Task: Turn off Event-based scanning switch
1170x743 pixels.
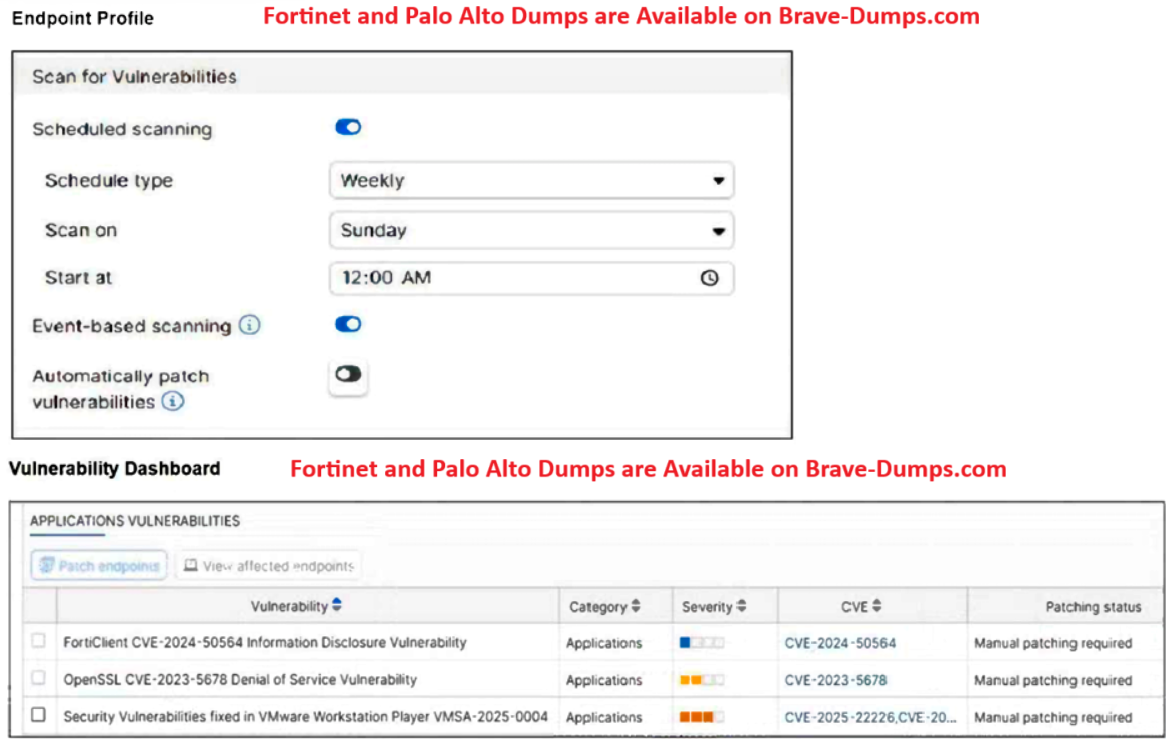Action: [348, 325]
